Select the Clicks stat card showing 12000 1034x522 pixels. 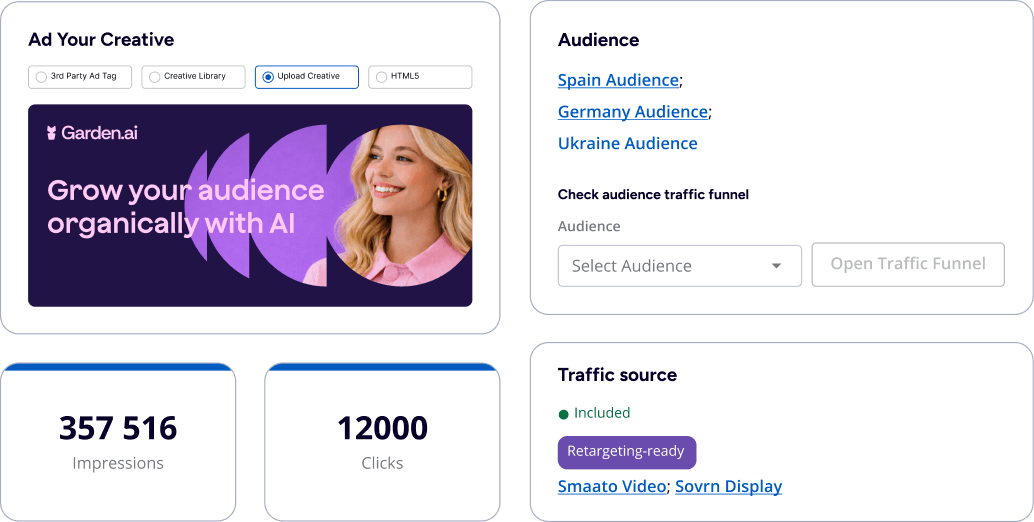(x=382, y=441)
